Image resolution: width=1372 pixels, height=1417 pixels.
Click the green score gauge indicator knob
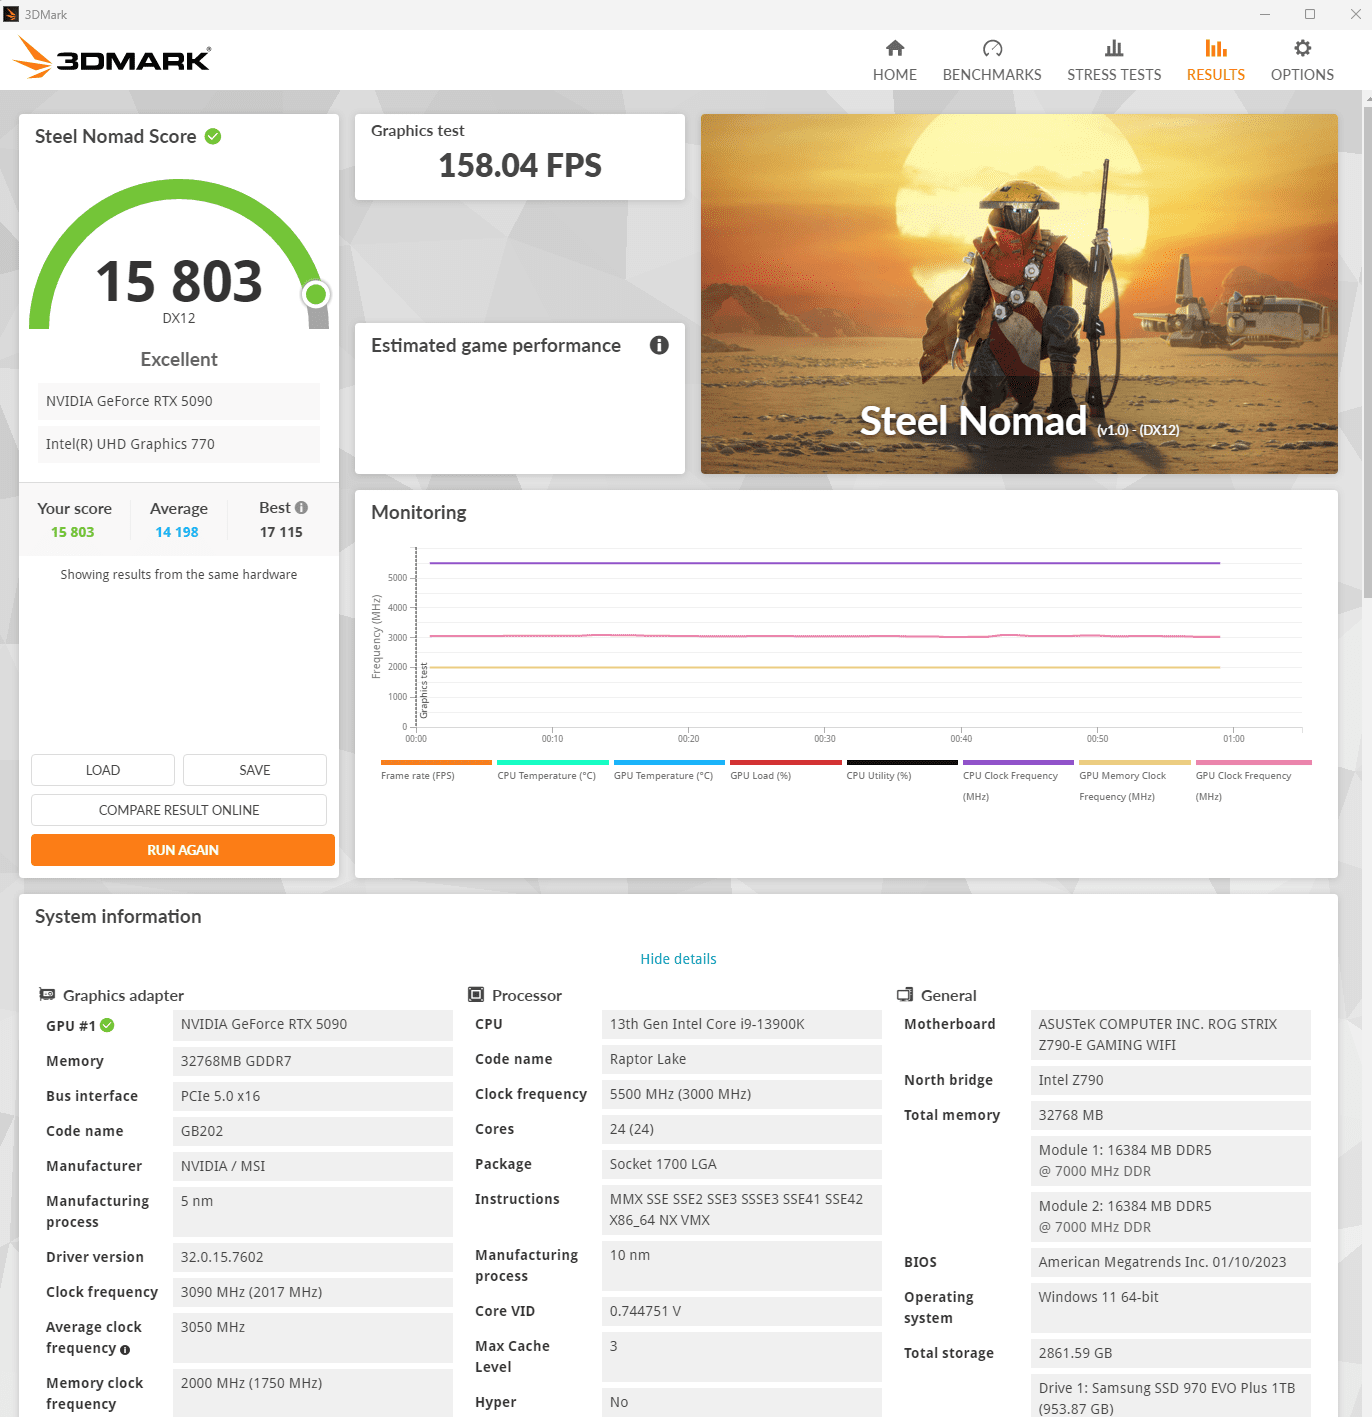pyautogui.click(x=316, y=294)
